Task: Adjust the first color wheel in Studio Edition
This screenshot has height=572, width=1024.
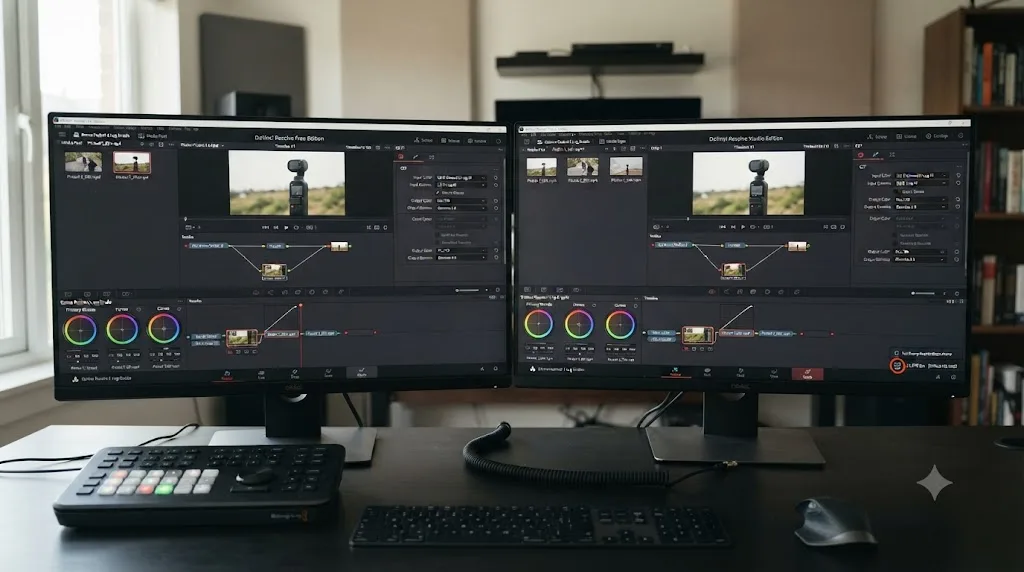Action: coord(539,324)
